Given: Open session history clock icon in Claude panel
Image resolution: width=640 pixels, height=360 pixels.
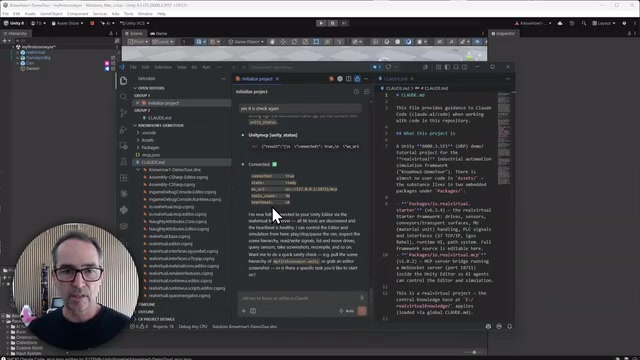Looking at the screenshot, I should point(356,92).
